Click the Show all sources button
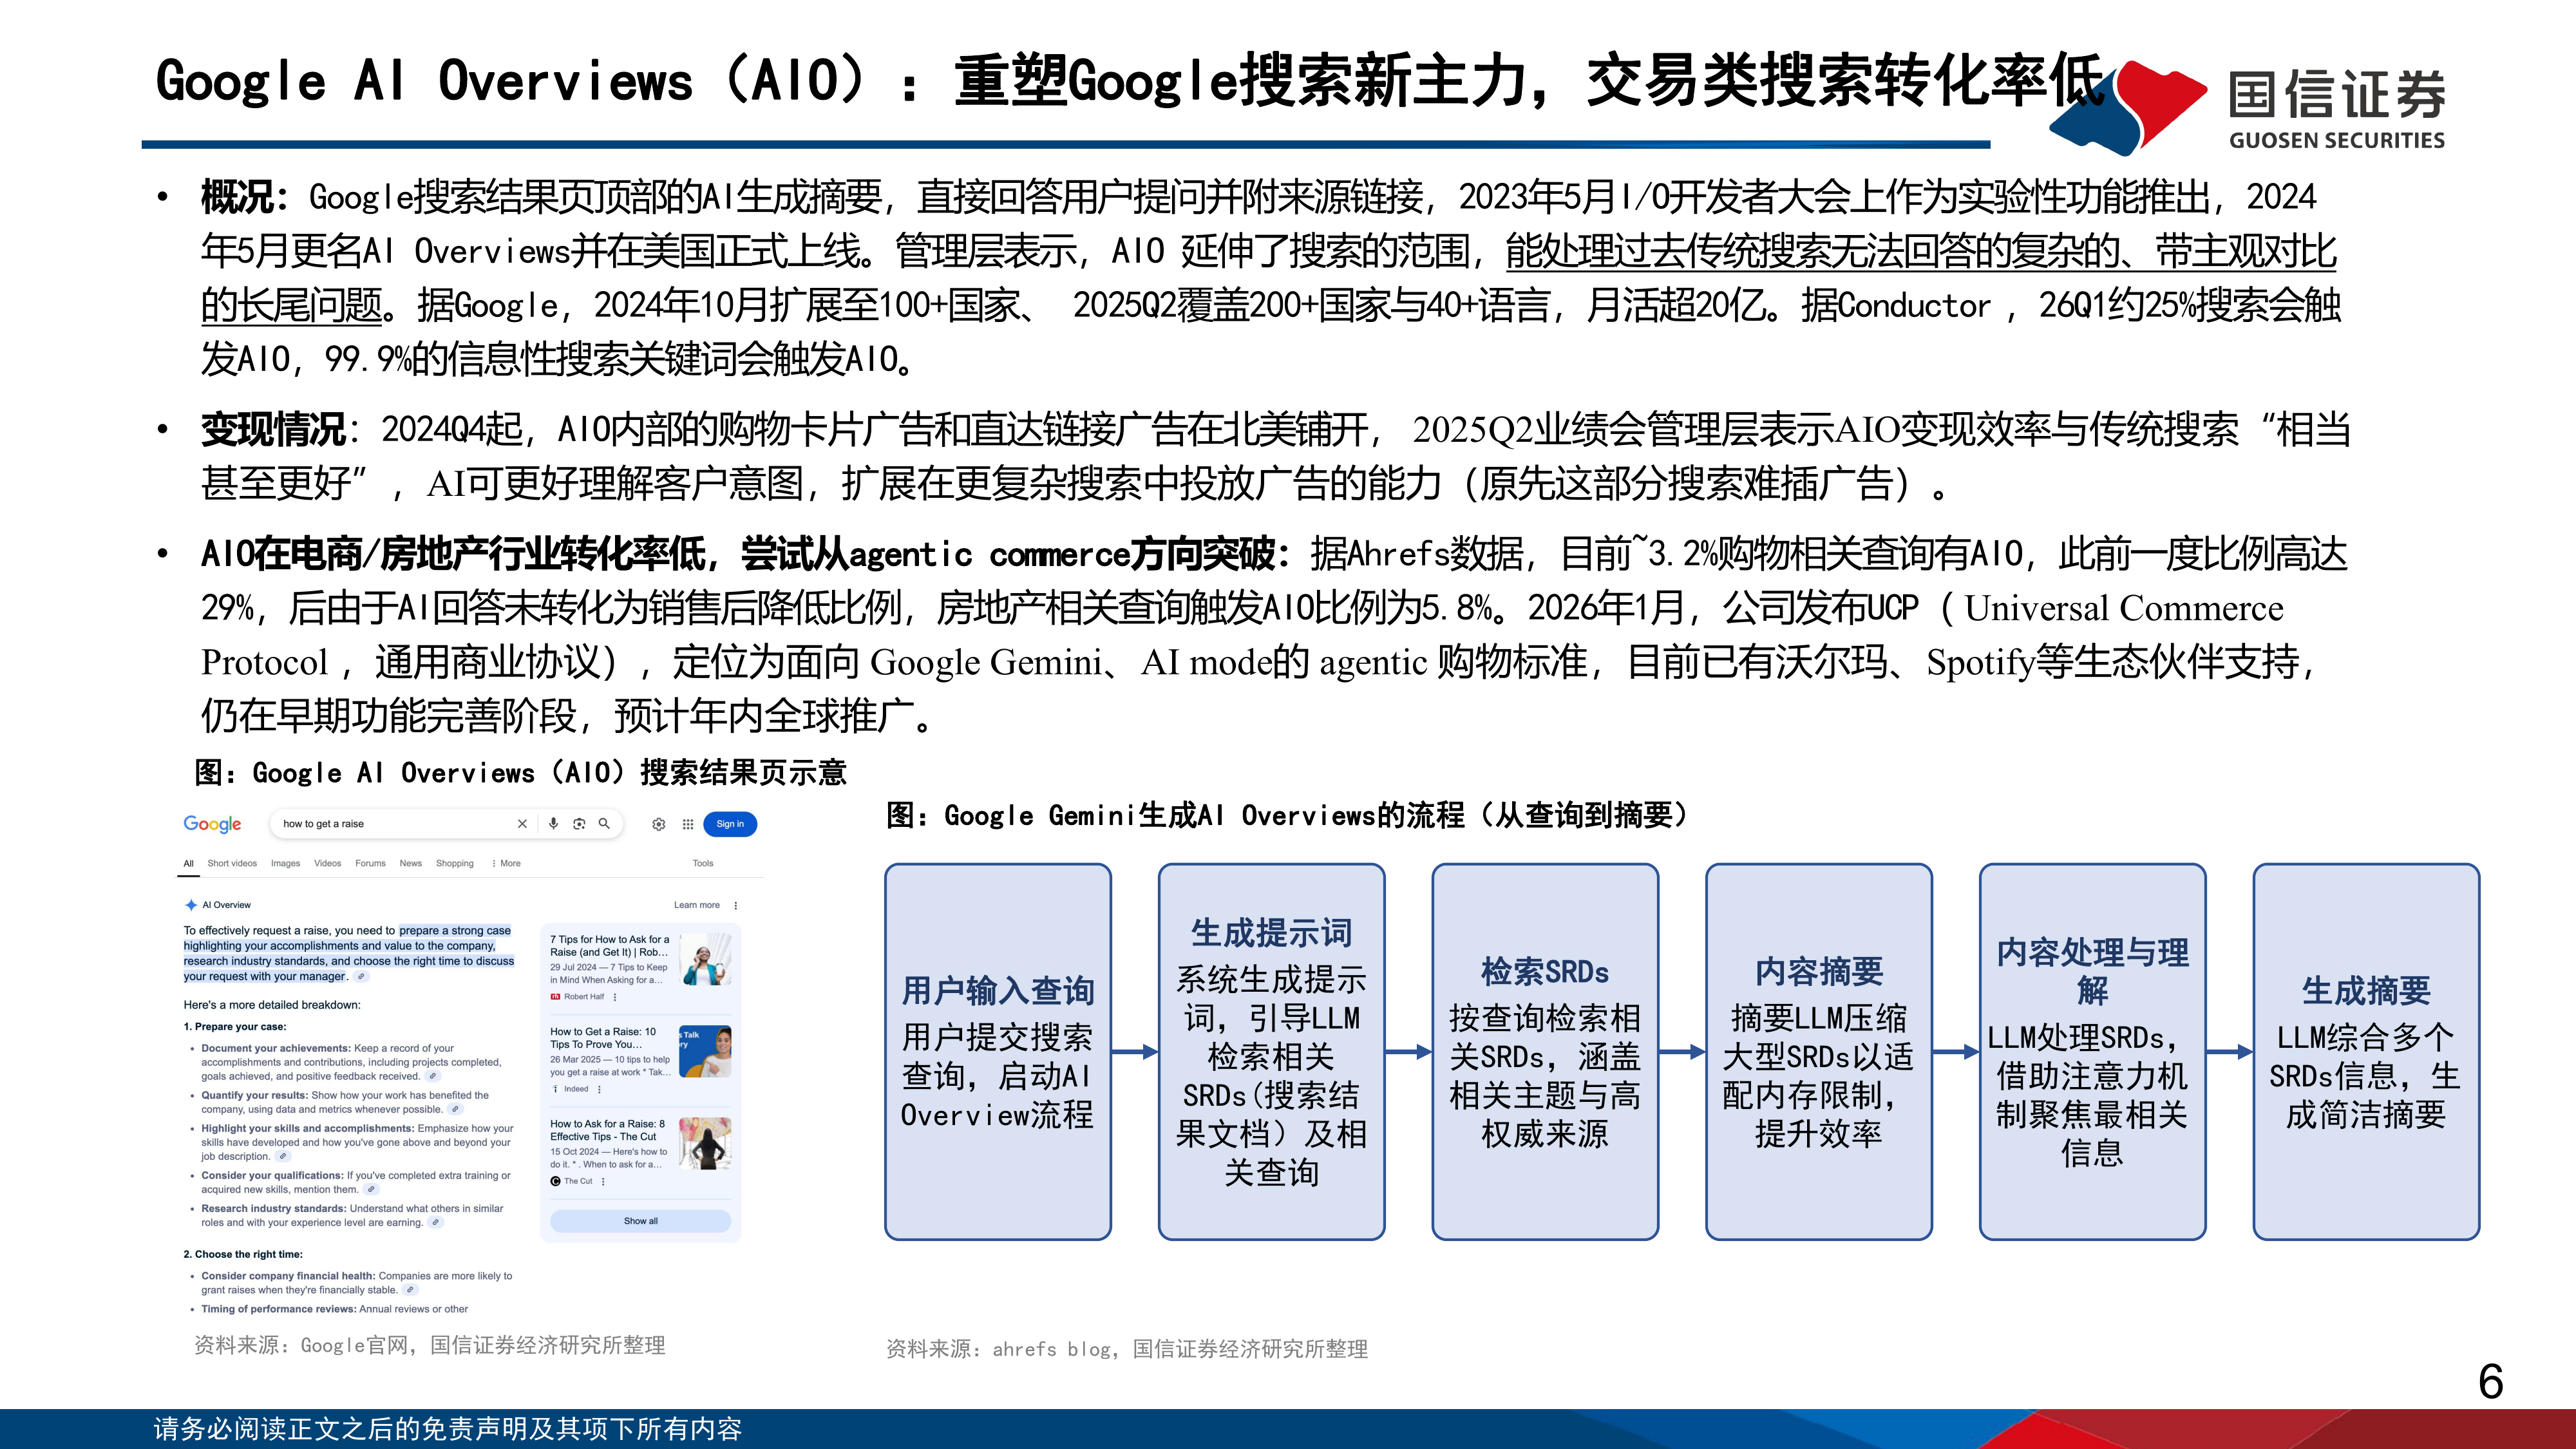 641,1221
